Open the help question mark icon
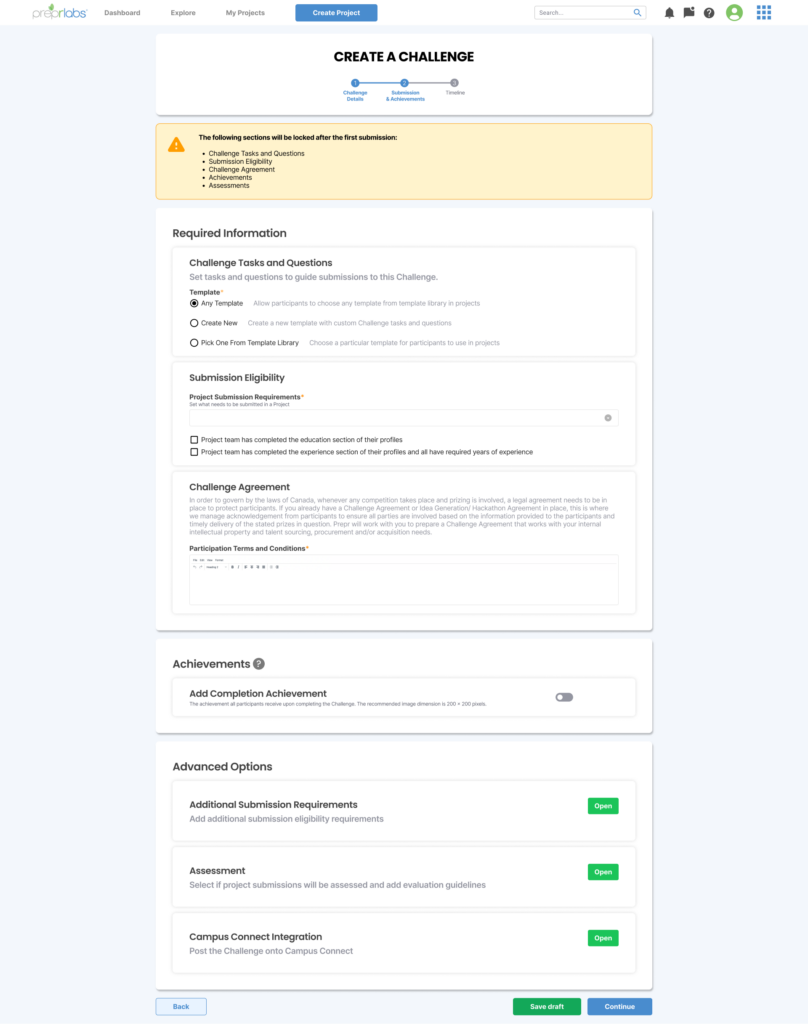Image resolution: width=808 pixels, height=1024 pixels. coord(709,13)
